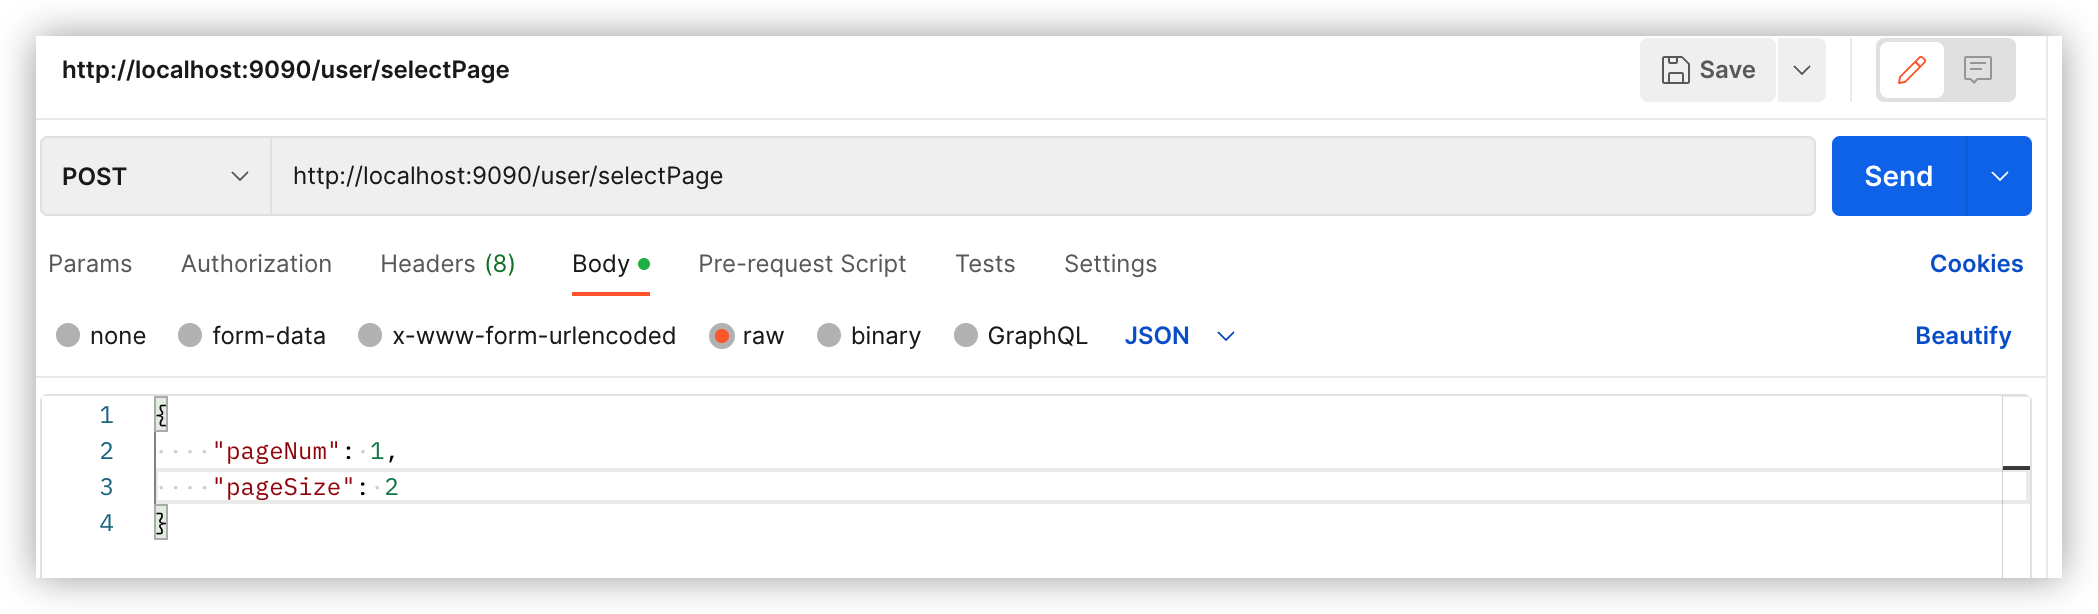Click Beautify to format JSON
This screenshot has width=2098, height=614.
pos(1962,336)
